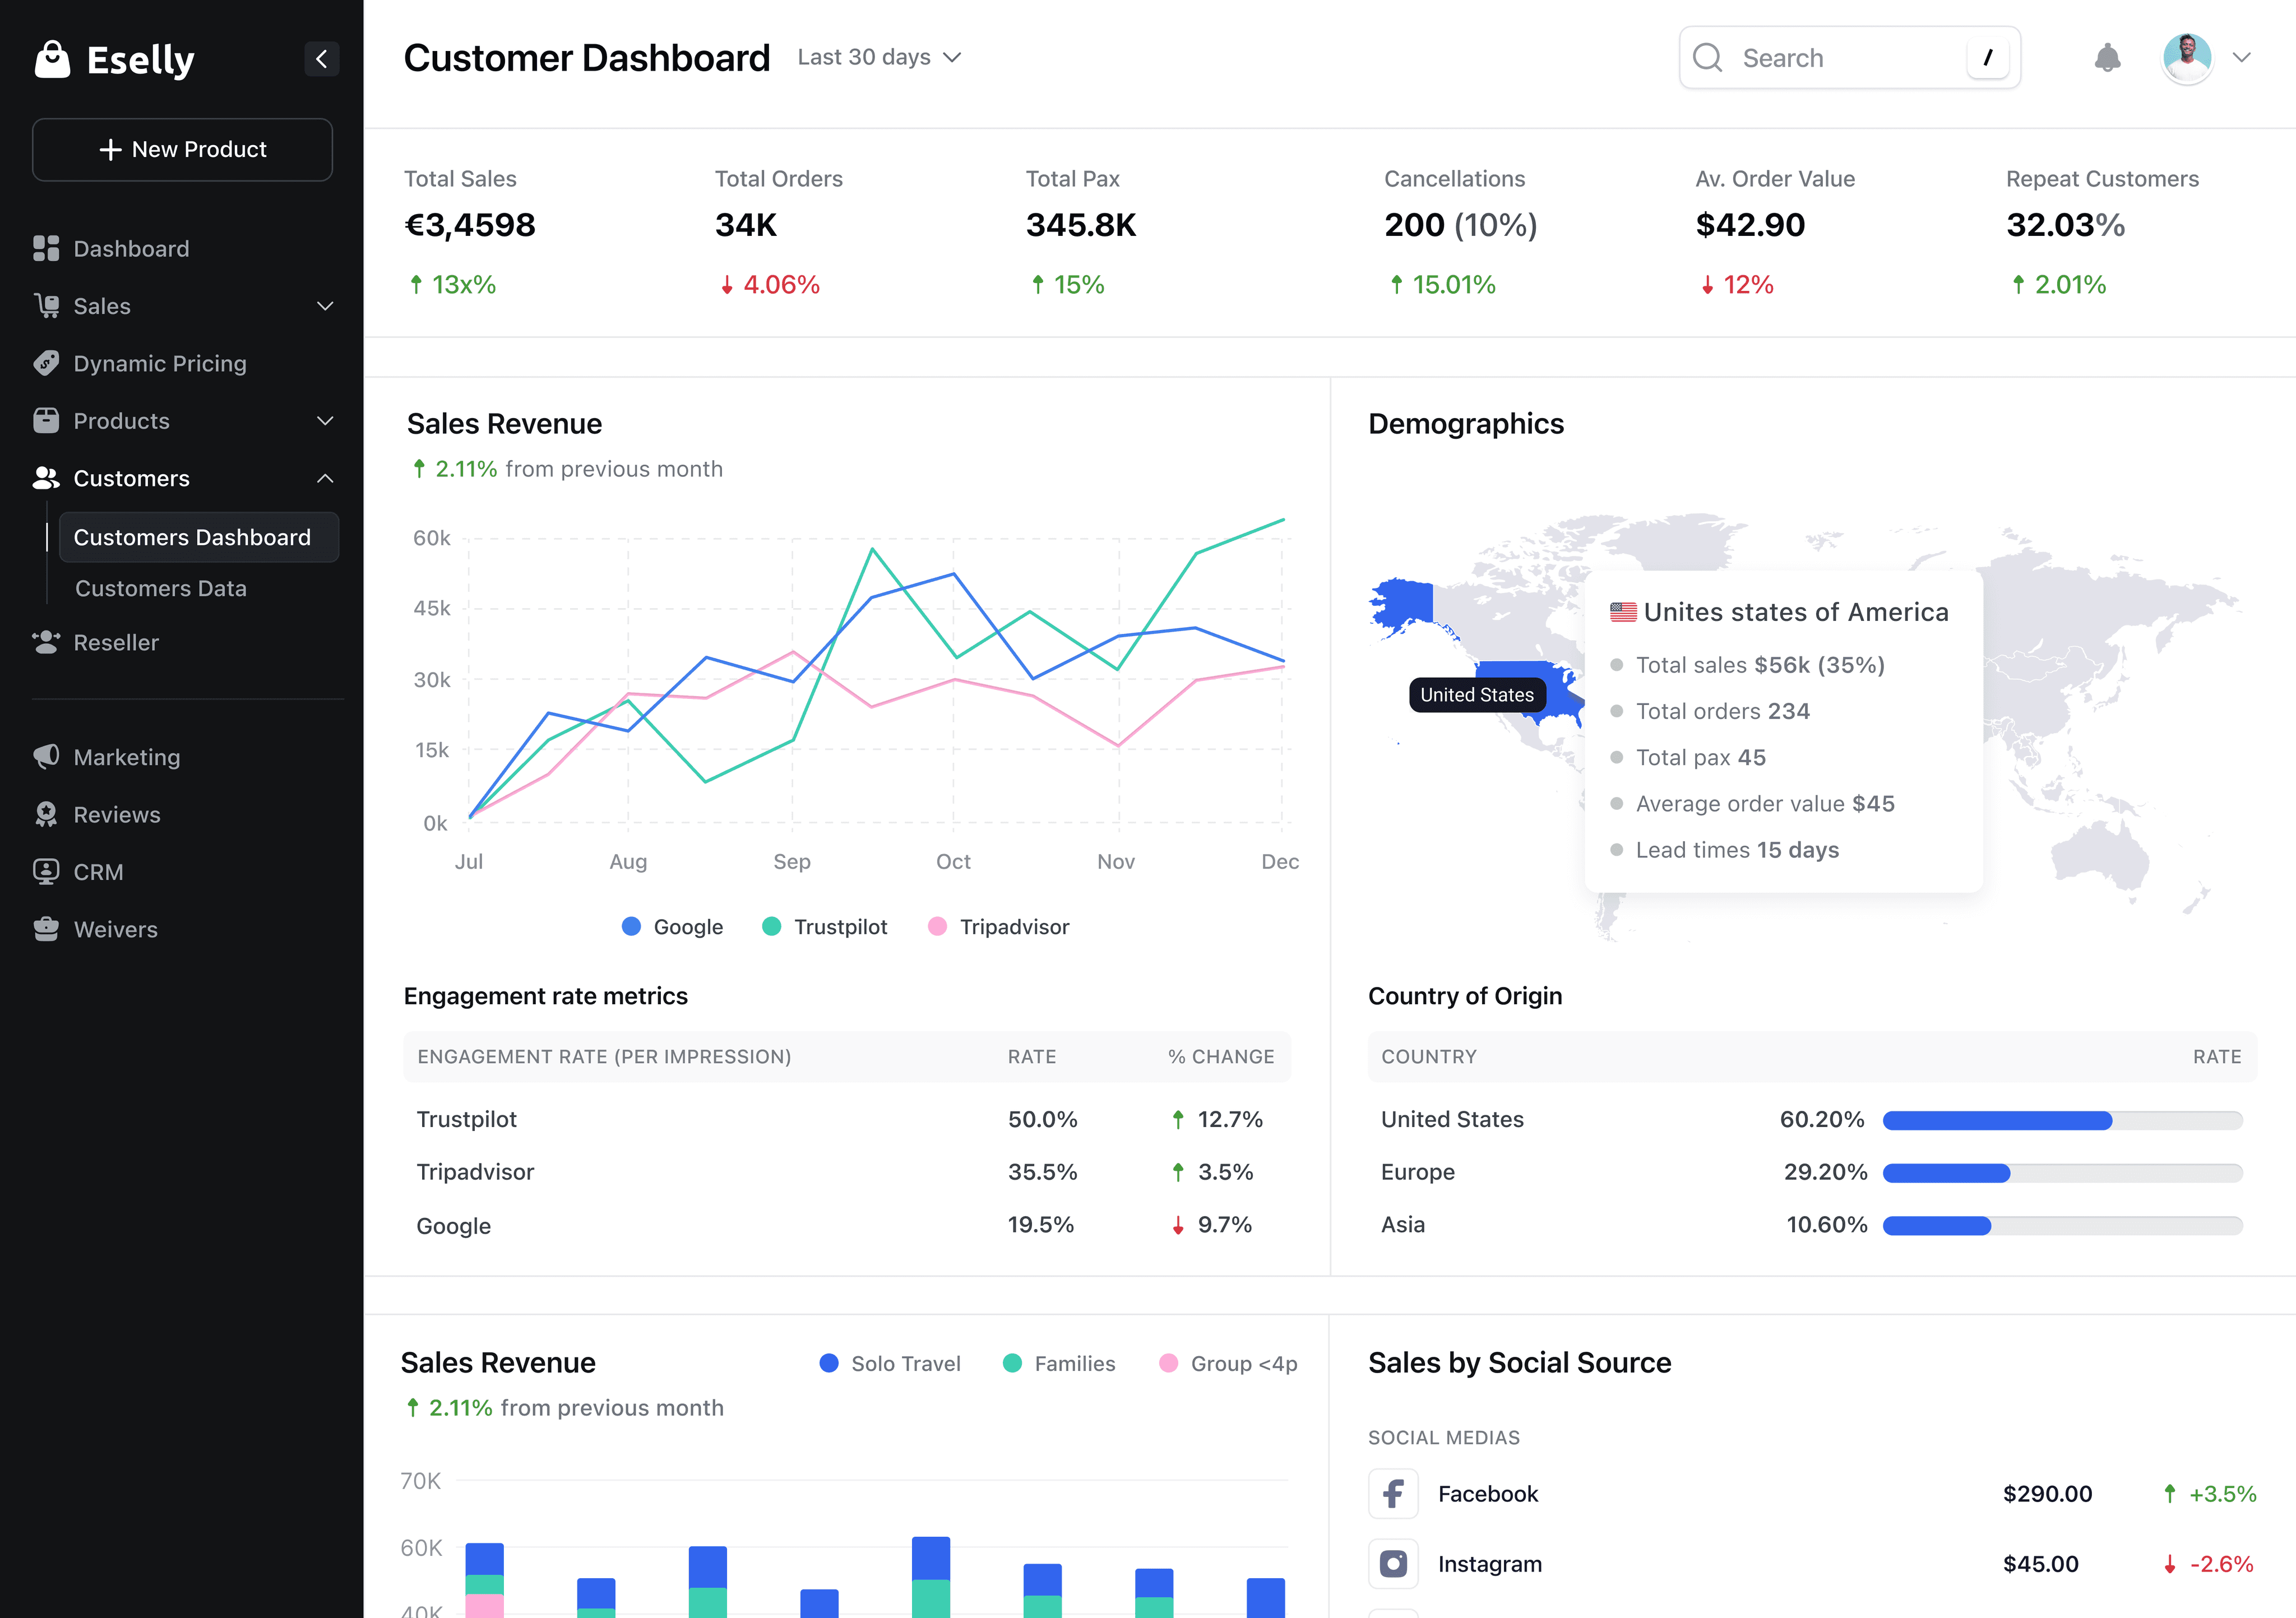The width and height of the screenshot is (2296, 1618).
Task: Click the notification bell icon
Action: click(2107, 58)
